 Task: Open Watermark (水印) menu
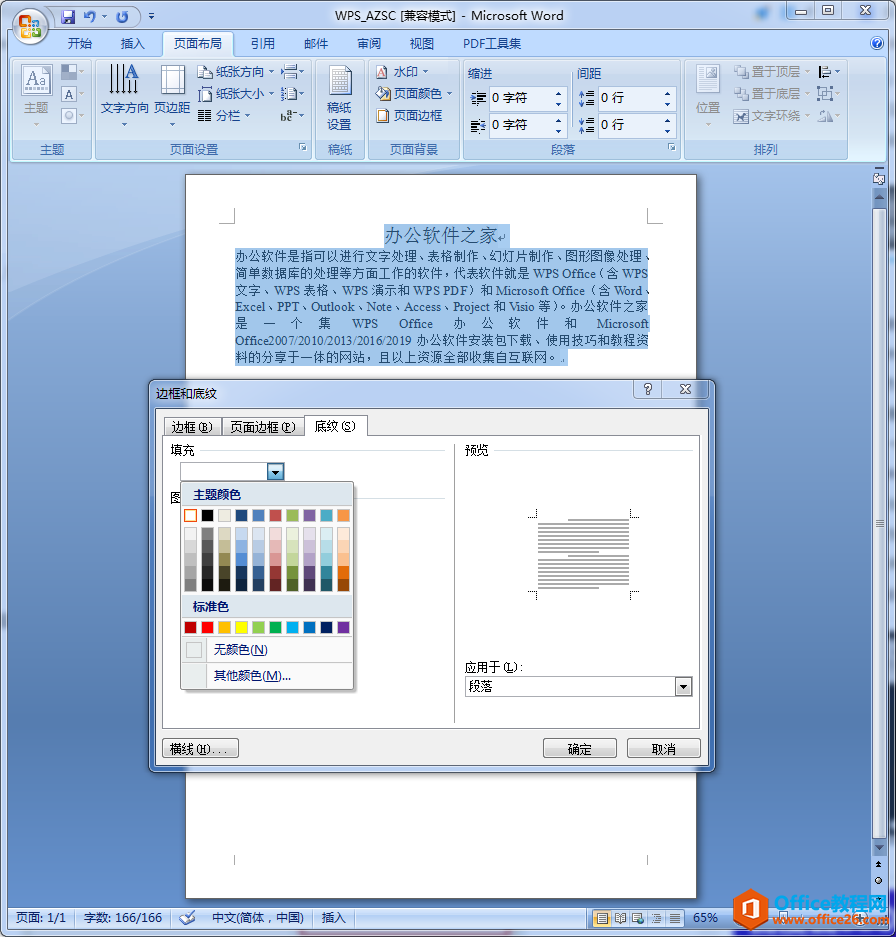tap(402, 72)
